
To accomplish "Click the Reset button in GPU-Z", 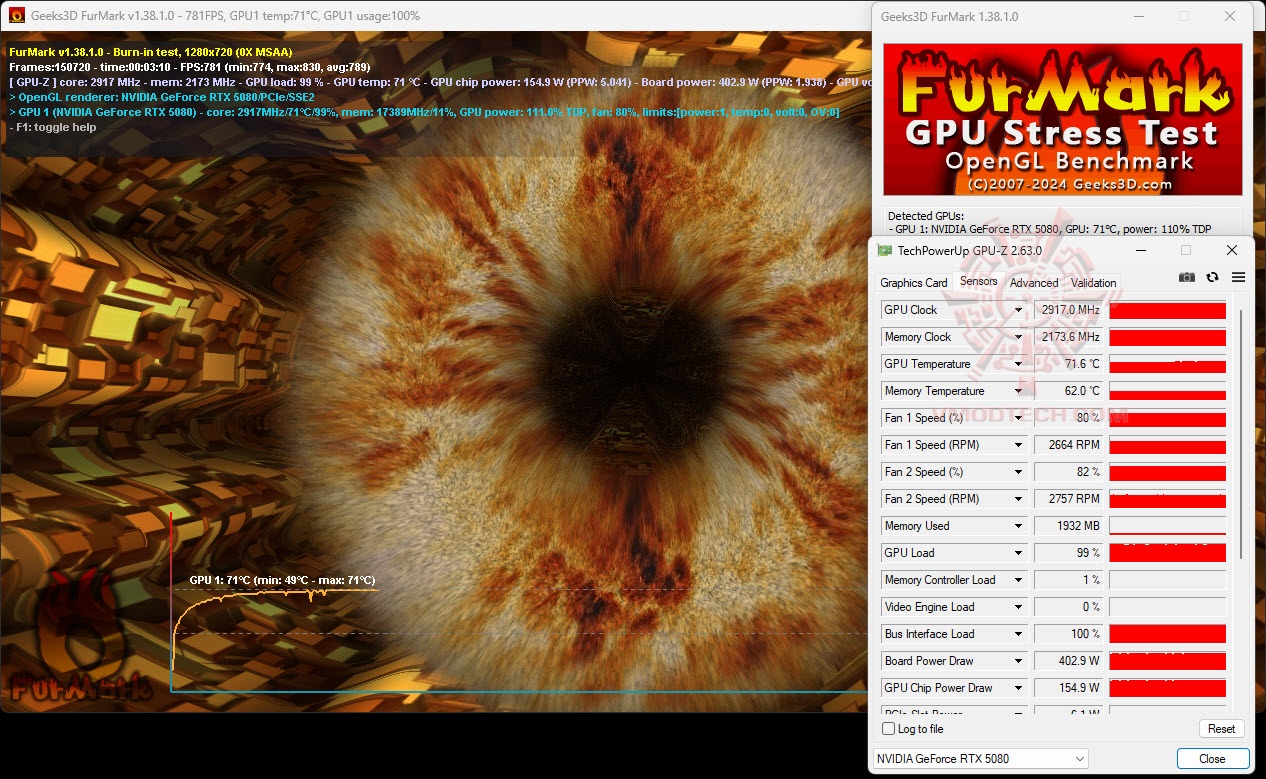I will coord(1221,729).
